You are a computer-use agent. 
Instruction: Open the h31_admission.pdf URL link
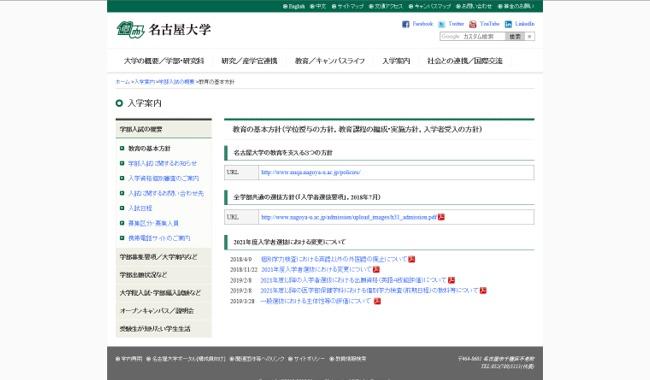(349, 217)
